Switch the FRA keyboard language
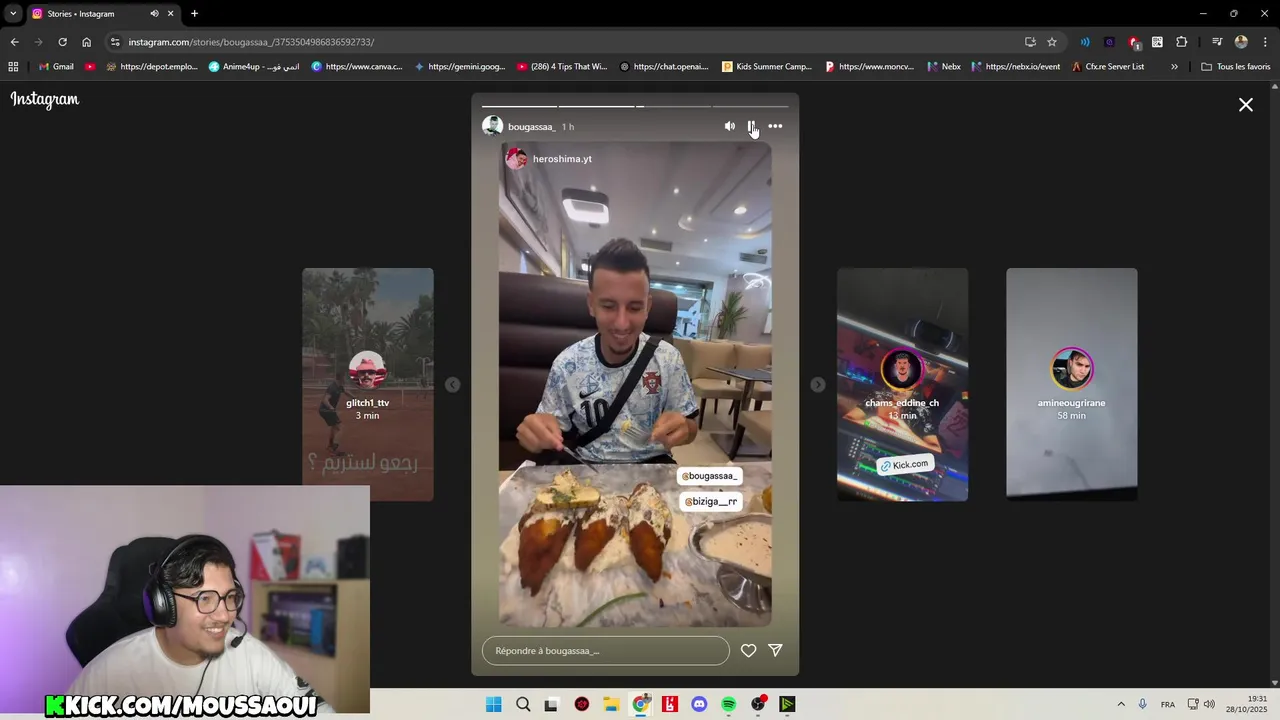This screenshot has width=1280, height=720. tap(1168, 704)
